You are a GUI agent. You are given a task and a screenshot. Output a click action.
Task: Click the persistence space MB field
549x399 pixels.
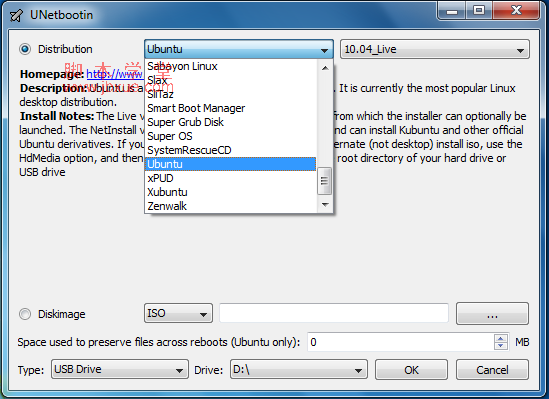(401, 342)
